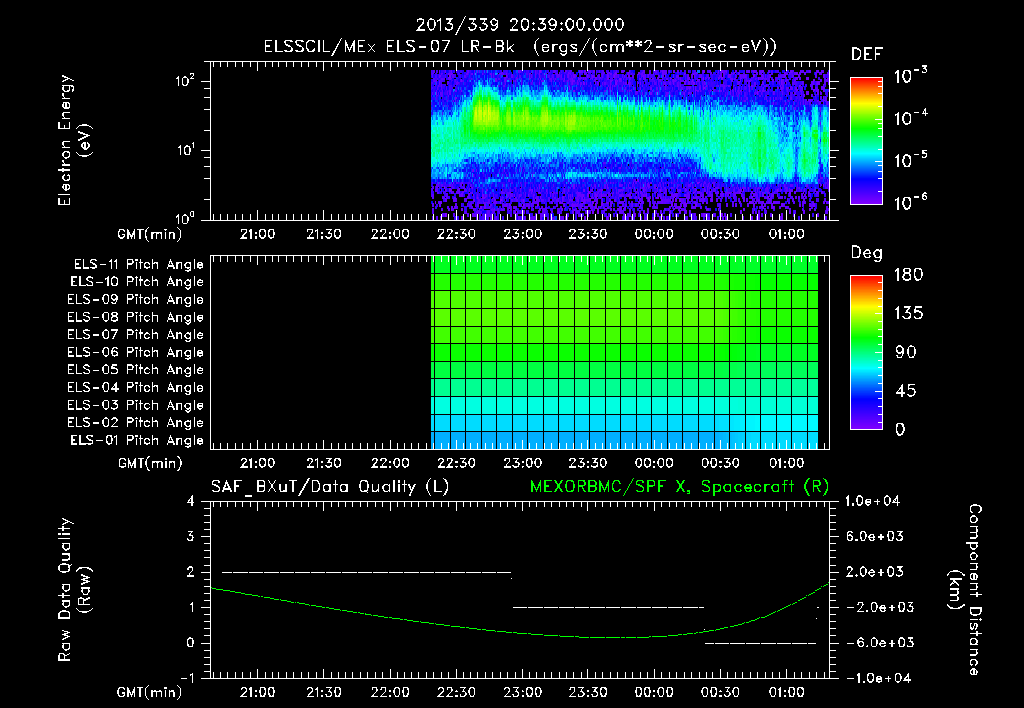Click the '180' degree tick label
1024x708 pixels.
coord(908,274)
